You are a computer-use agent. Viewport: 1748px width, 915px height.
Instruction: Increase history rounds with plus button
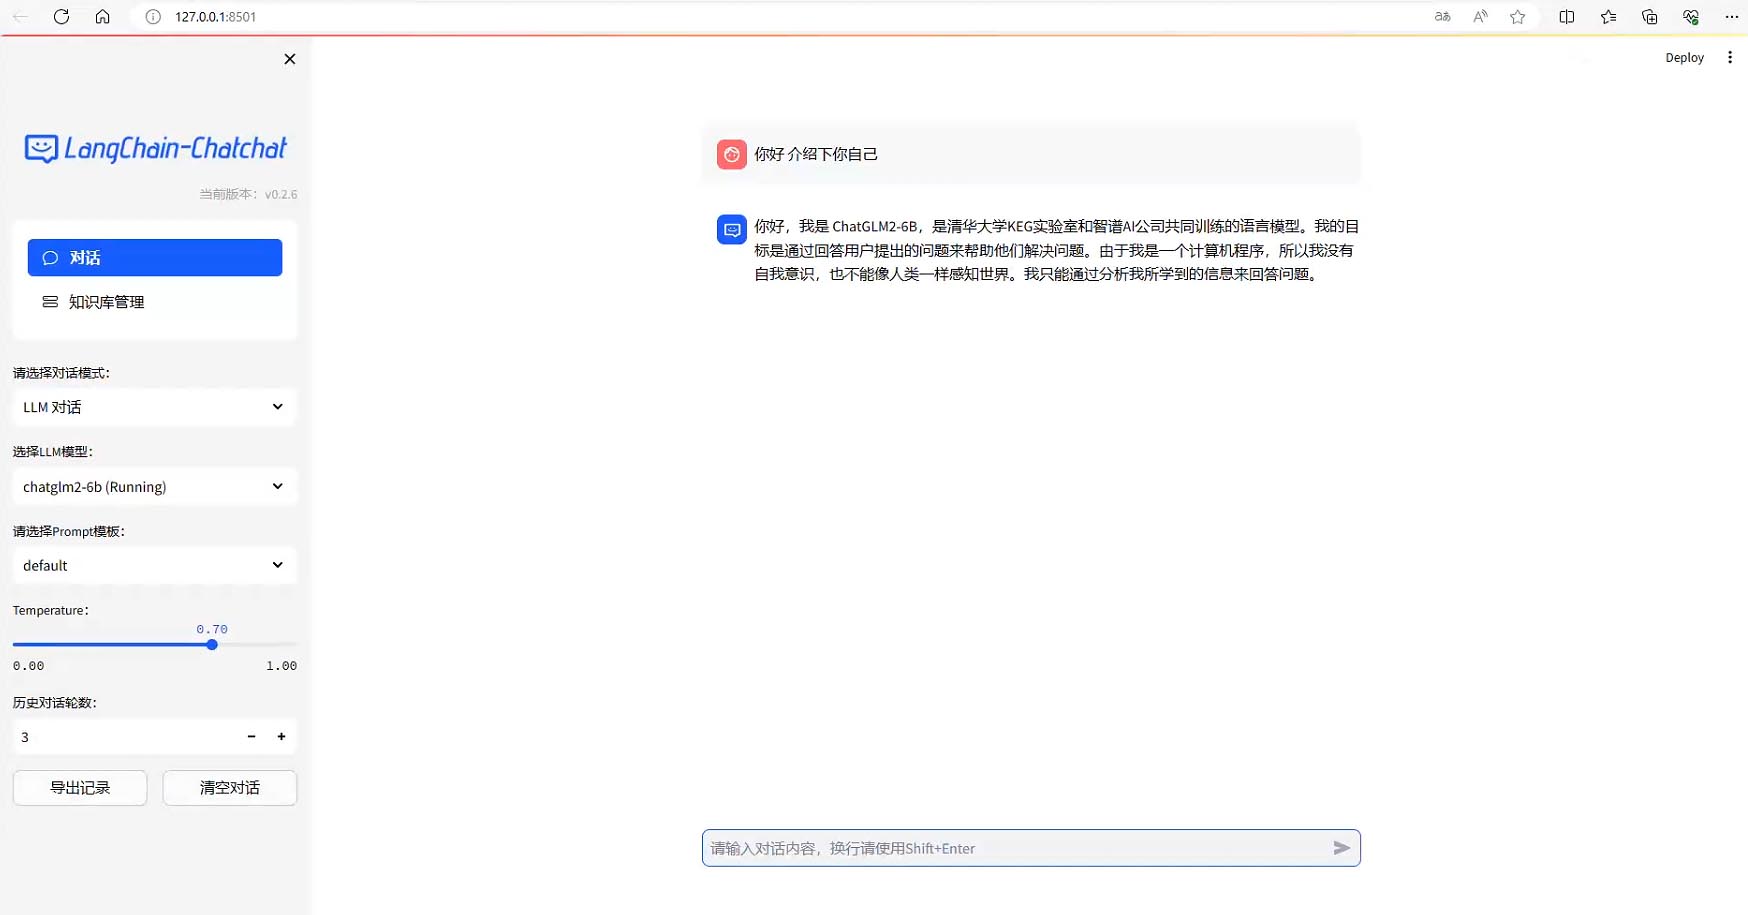[282, 737]
